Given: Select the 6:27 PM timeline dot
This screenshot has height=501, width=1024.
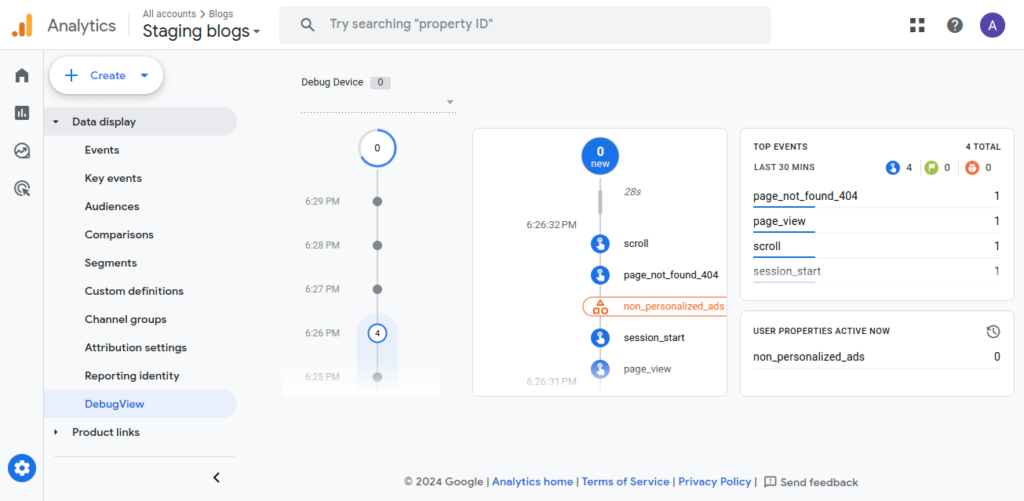Looking at the screenshot, I should pos(377,289).
